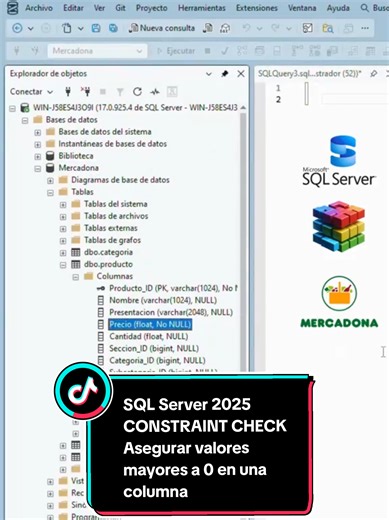Expand Bases de datos del sistema node
The height and width of the screenshot is (520, 389).
(38, 133)
